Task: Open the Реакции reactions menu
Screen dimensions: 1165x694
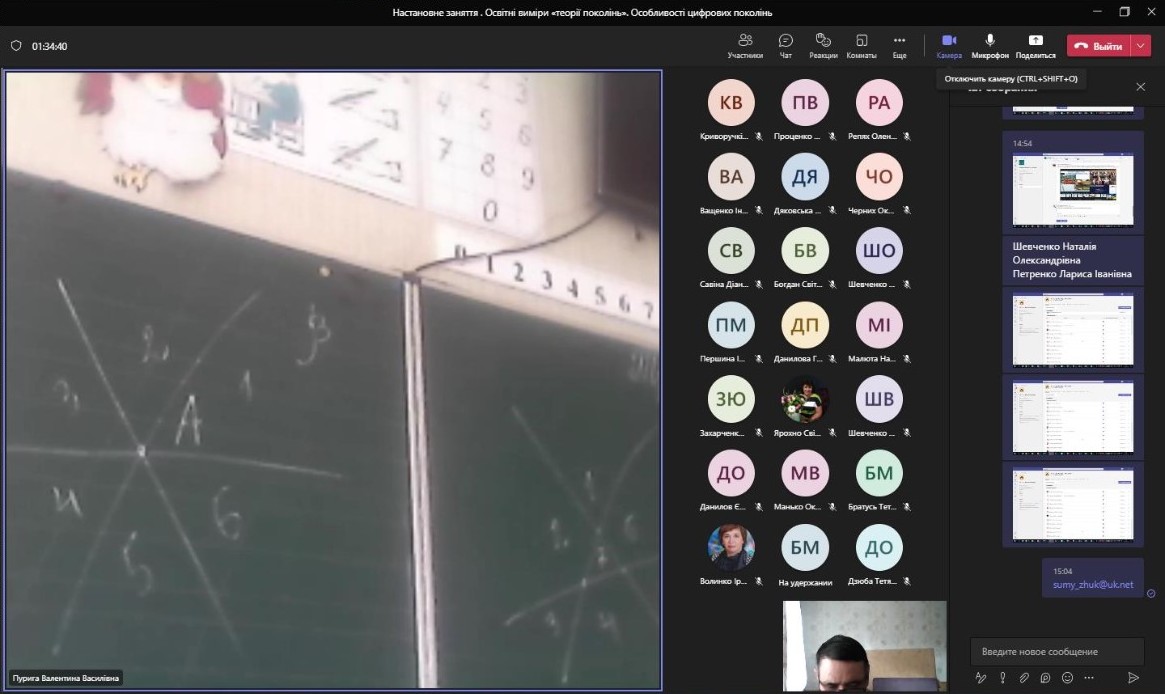Action: tap(823, 45)
